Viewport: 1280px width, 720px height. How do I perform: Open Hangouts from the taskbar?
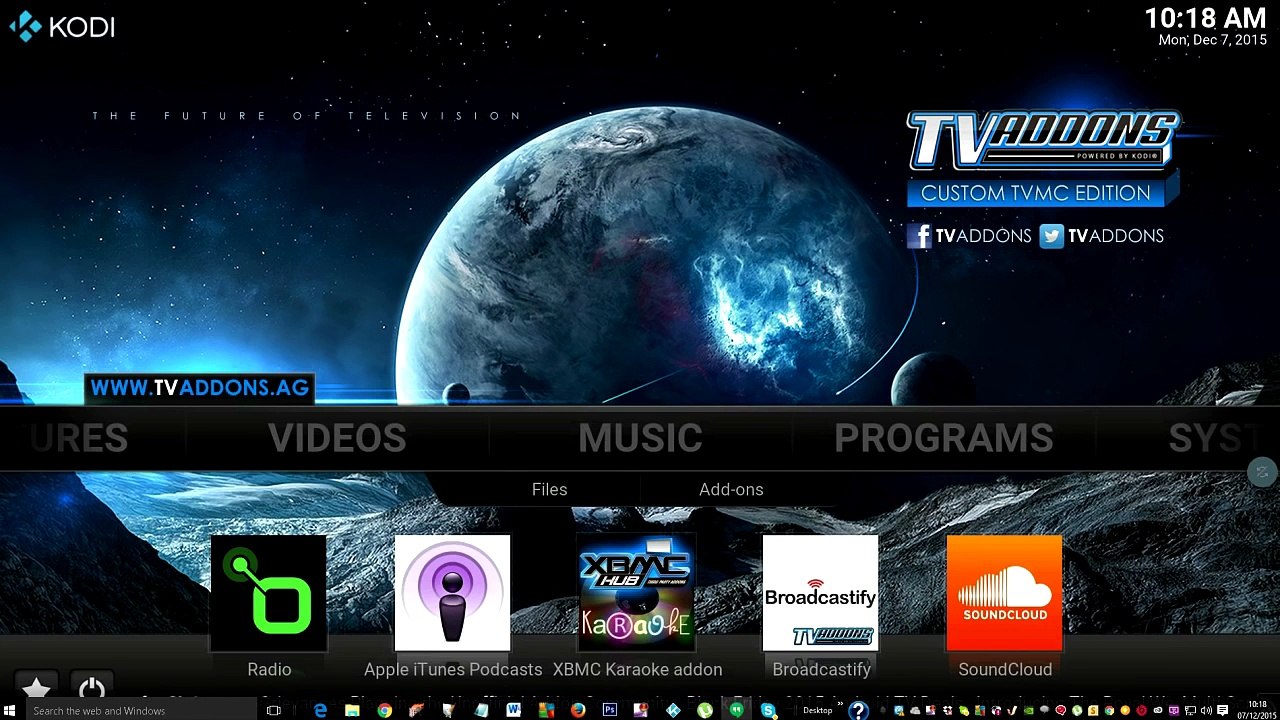[x=737, y=710]
